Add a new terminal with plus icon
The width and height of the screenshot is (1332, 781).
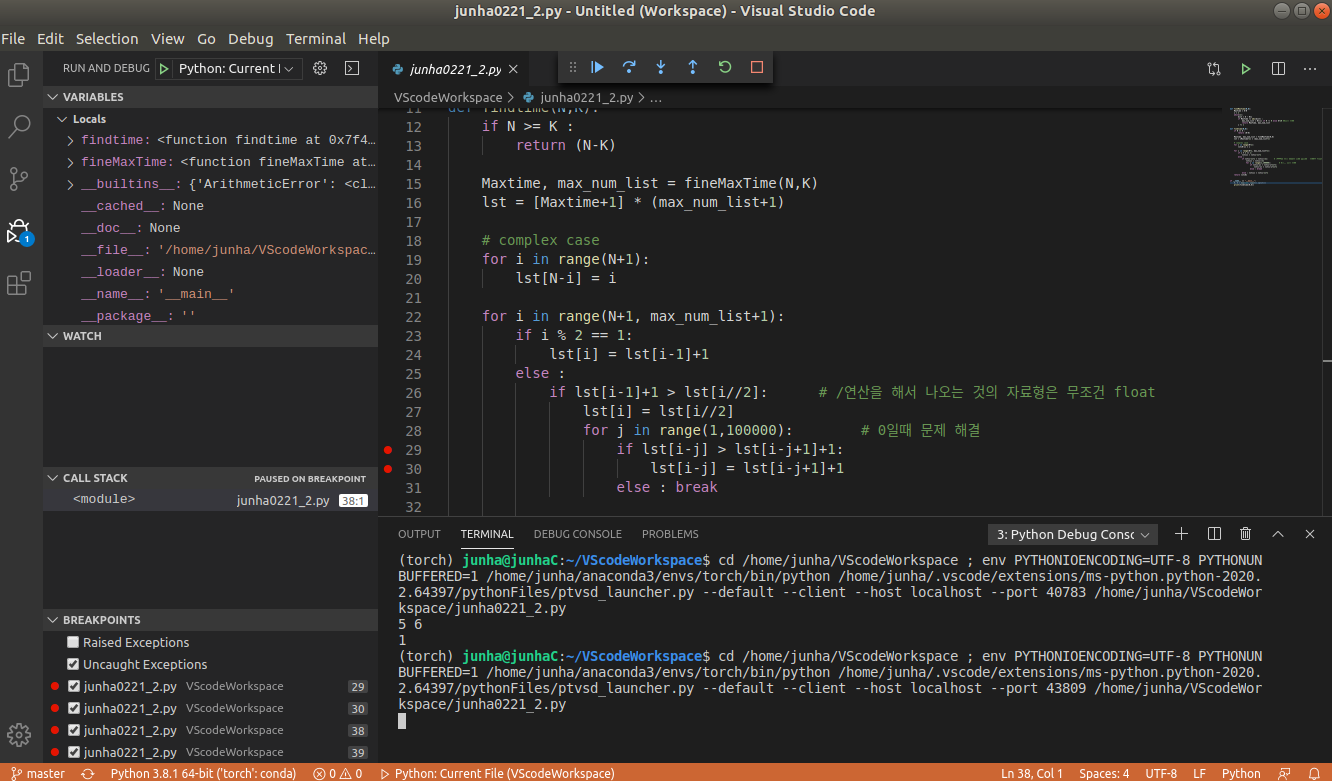point(1181,534)
